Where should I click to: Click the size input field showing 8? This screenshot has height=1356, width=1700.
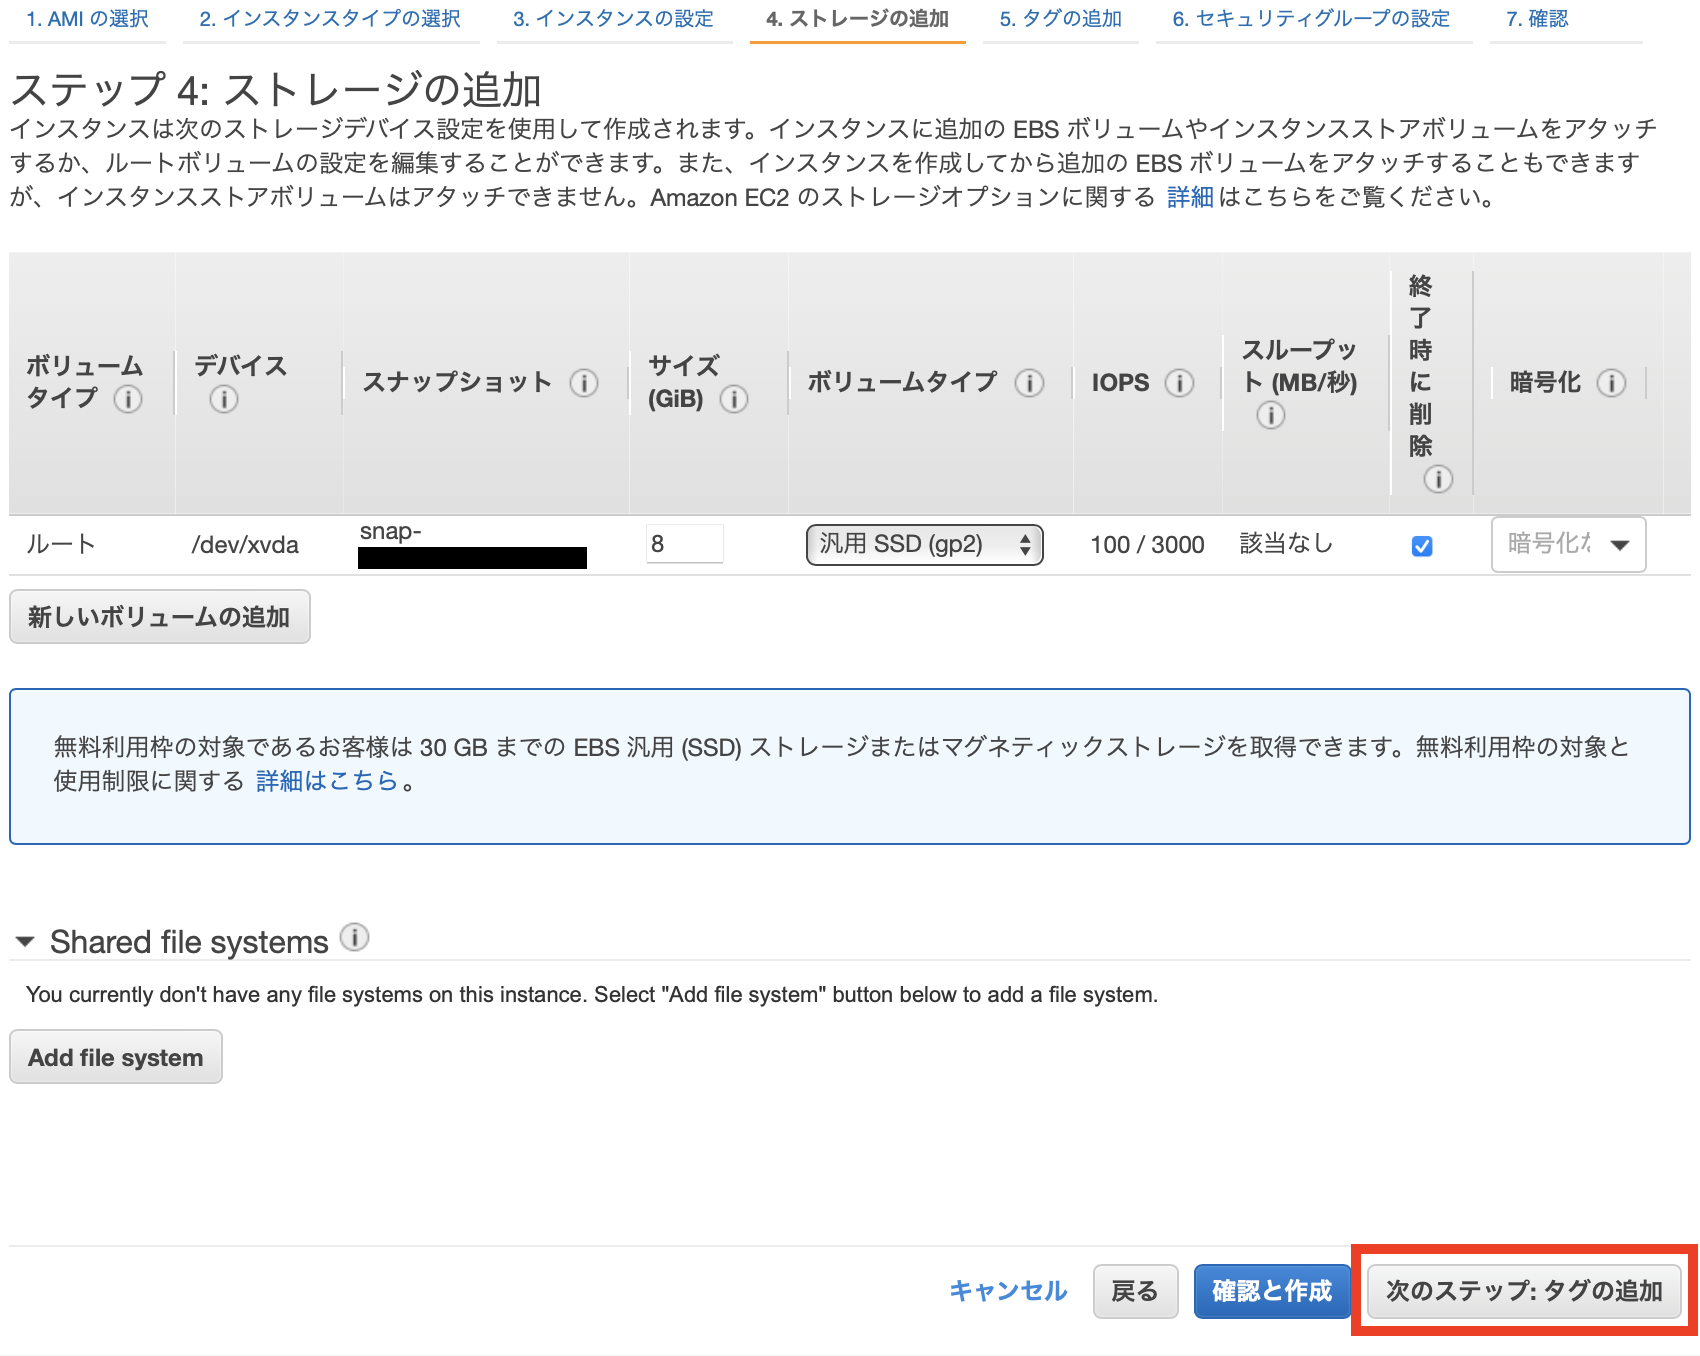pos(684,543)
